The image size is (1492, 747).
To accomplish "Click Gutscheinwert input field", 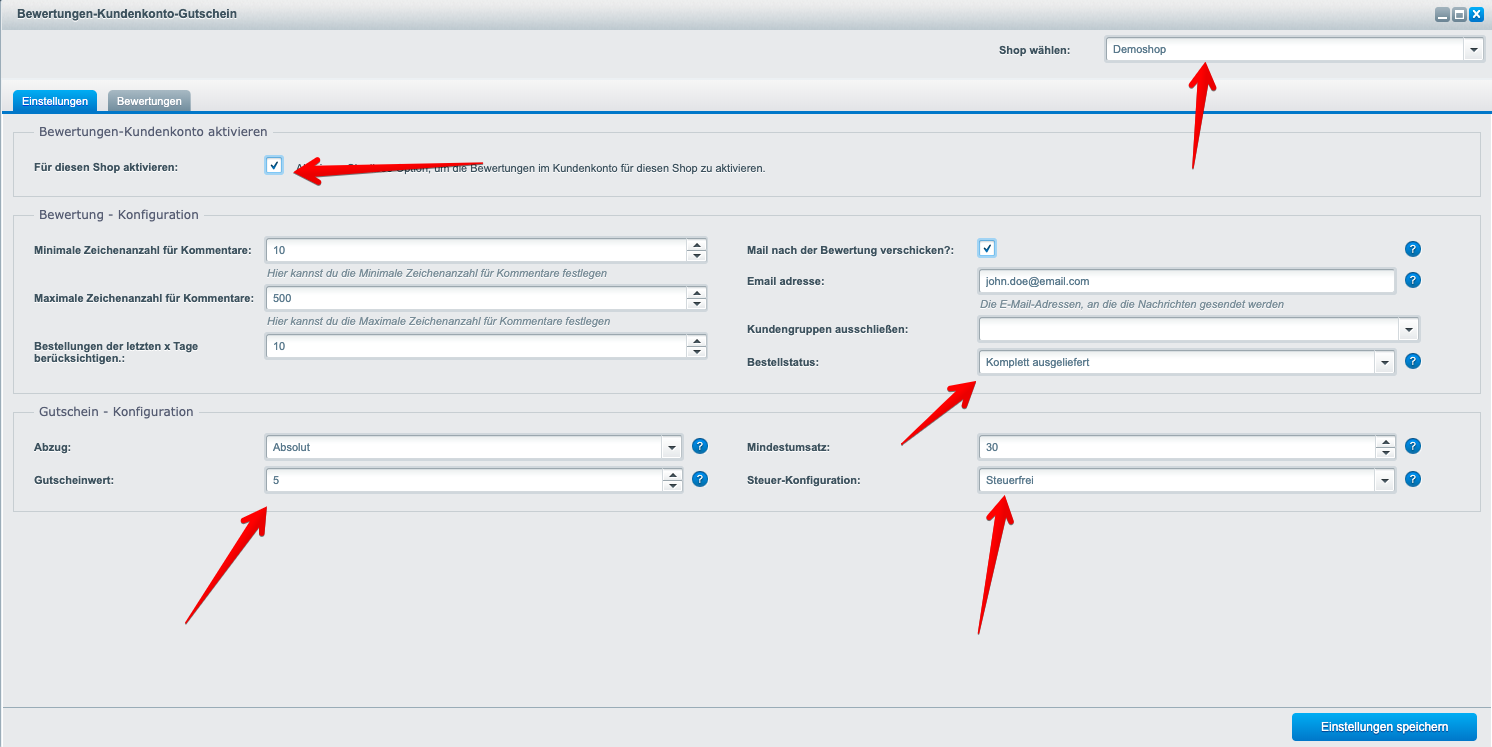I will click(465, 481).
